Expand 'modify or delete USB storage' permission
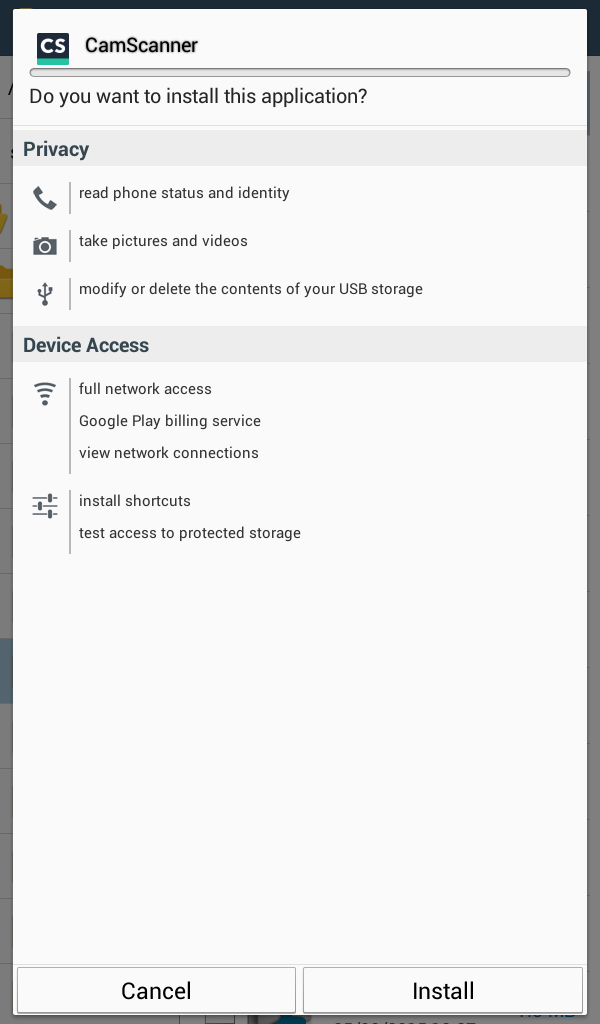The height and width of the screenshot is (1024, 600). coord(251,289)
